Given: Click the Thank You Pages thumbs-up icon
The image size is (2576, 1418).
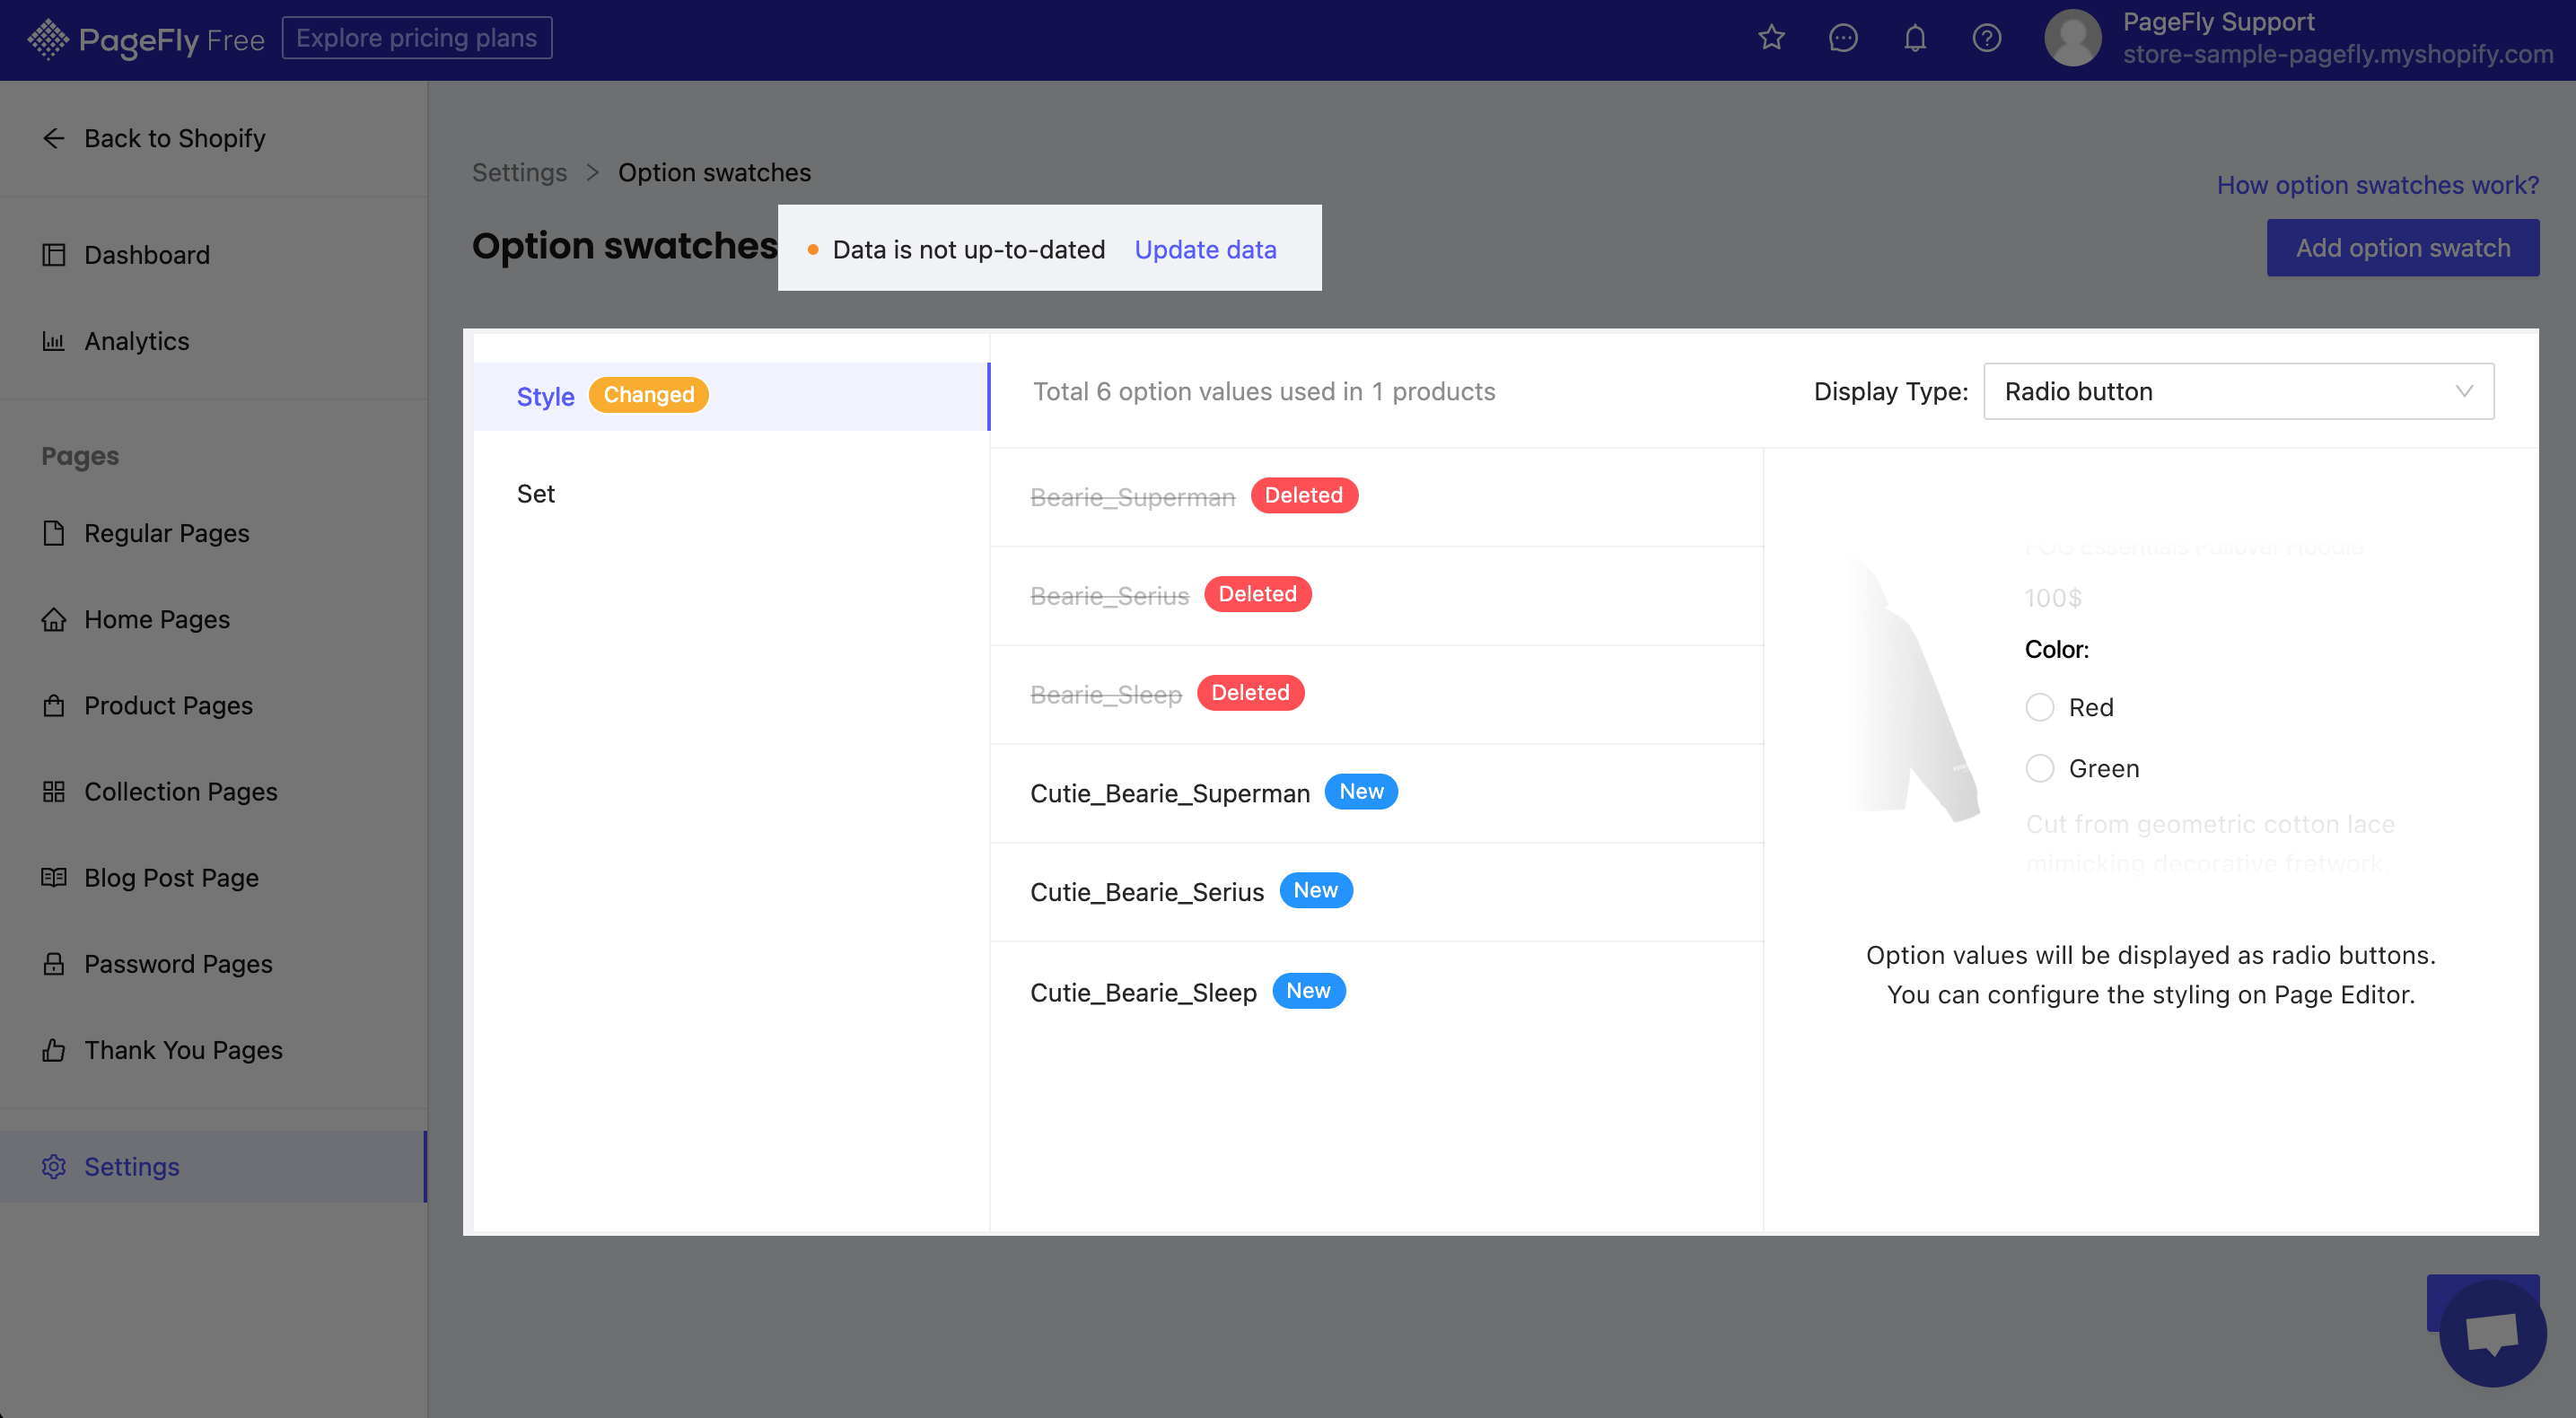Looking at the screenshot, I should [54, 1049].
